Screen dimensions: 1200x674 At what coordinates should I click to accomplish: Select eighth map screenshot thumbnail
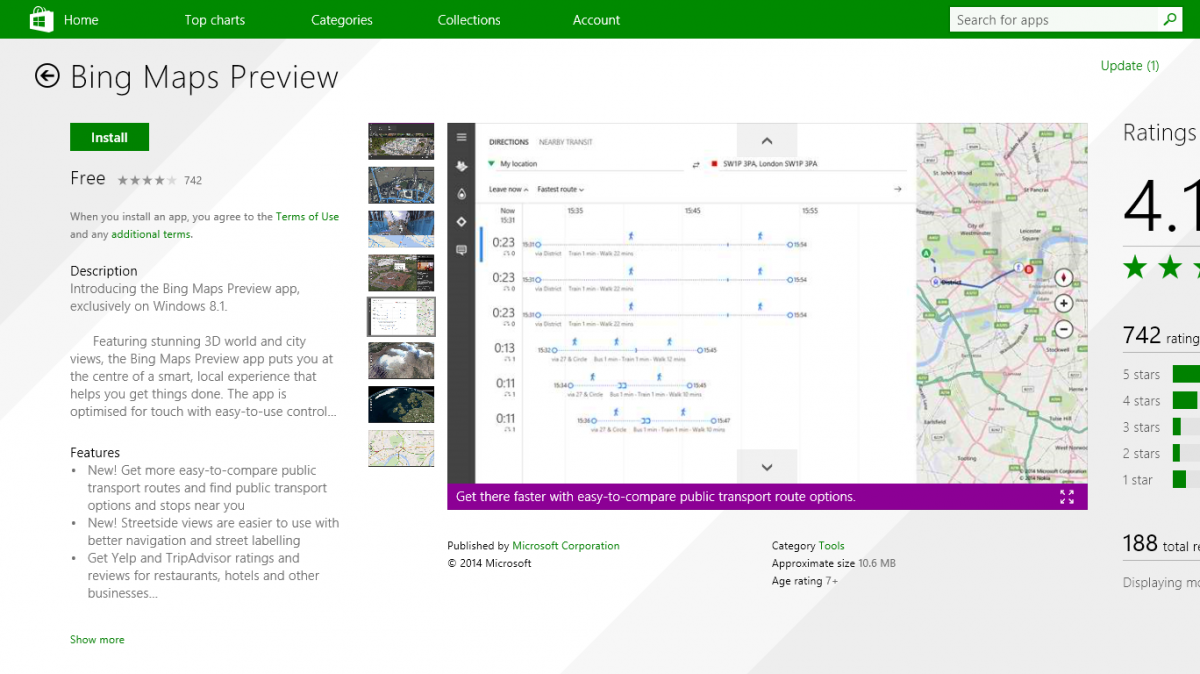click(401, 448)
